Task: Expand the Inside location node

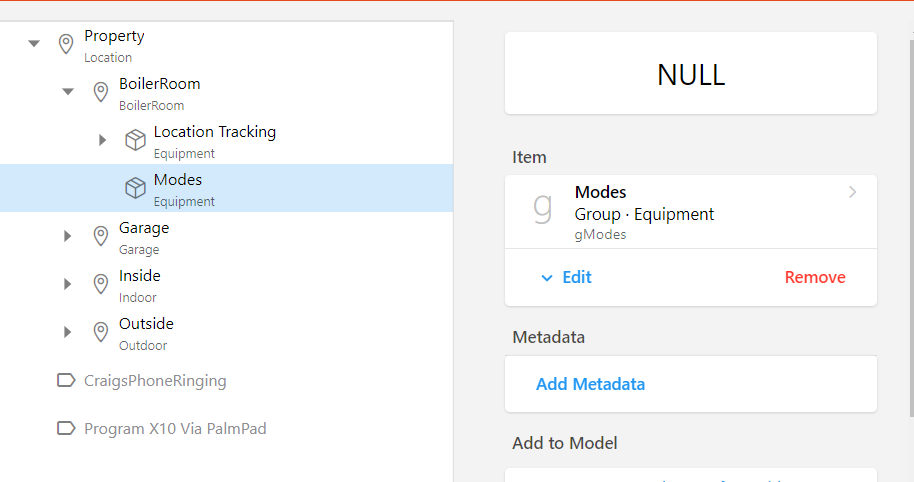Action: click(x=68, y=284)
